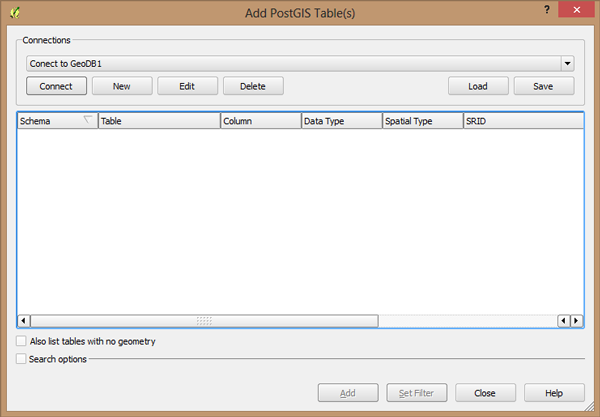Click the Set Filter button
The image size is (600, 417).
[417, 393]
